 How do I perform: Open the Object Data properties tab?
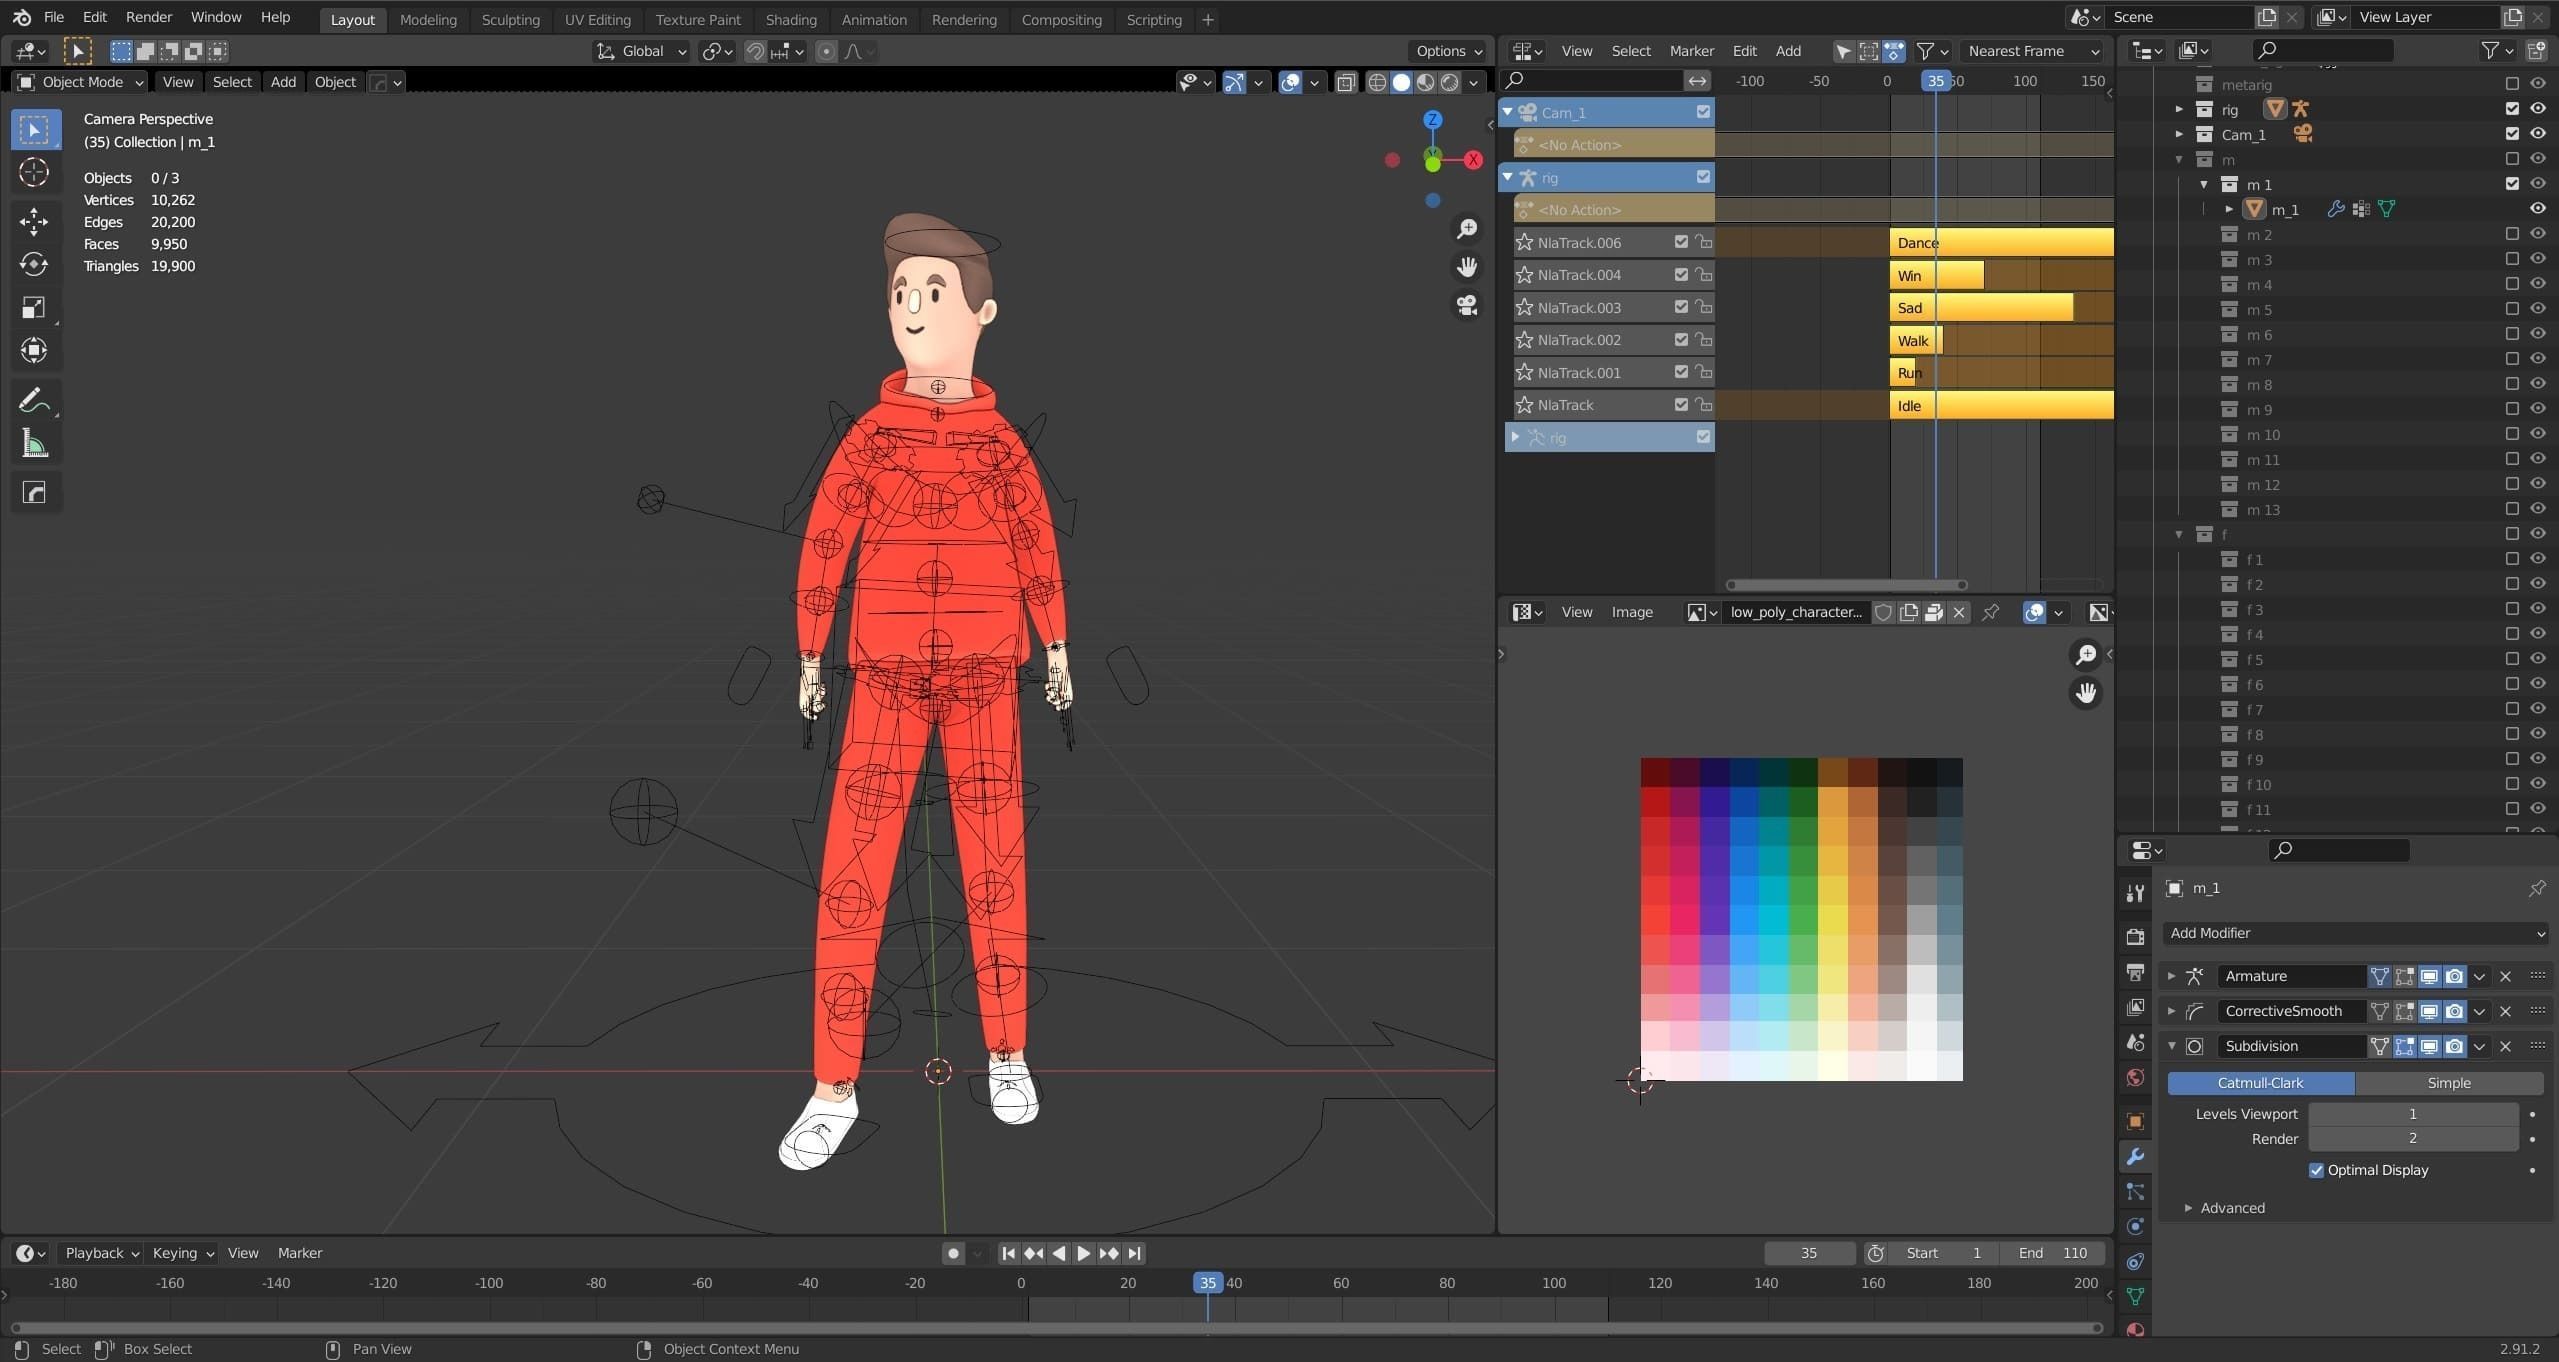pyautogui.click(x=2135, y=1297)
